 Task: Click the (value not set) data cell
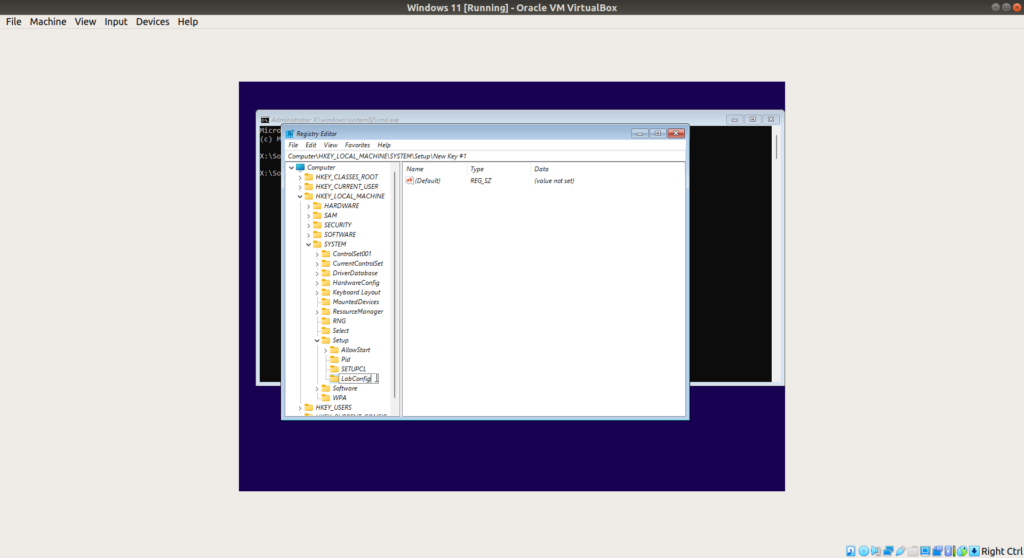coord(554,181)
